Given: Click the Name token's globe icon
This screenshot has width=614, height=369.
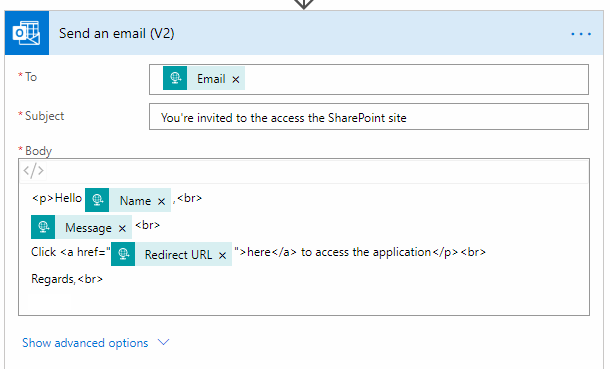Looking at the screenshot, I should [97, 200].
